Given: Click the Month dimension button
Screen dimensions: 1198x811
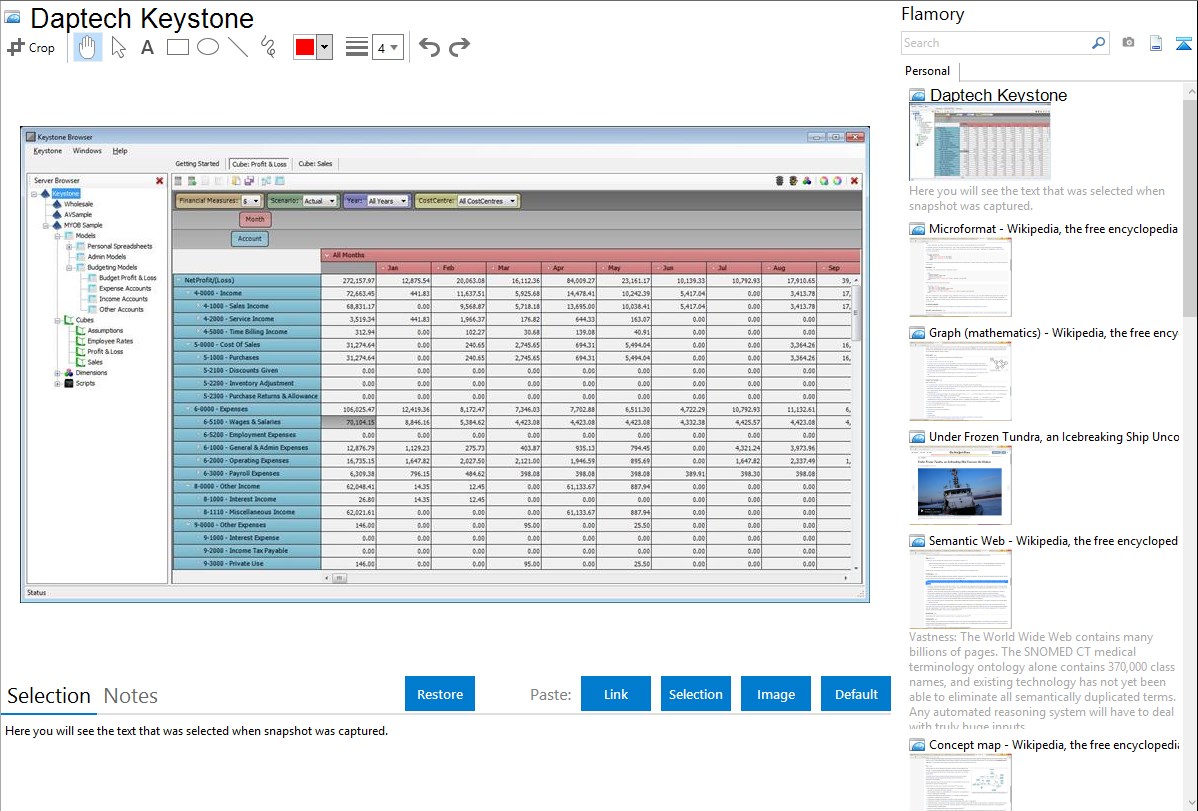Looking at the screenshot, I should [x=255, y=219].
